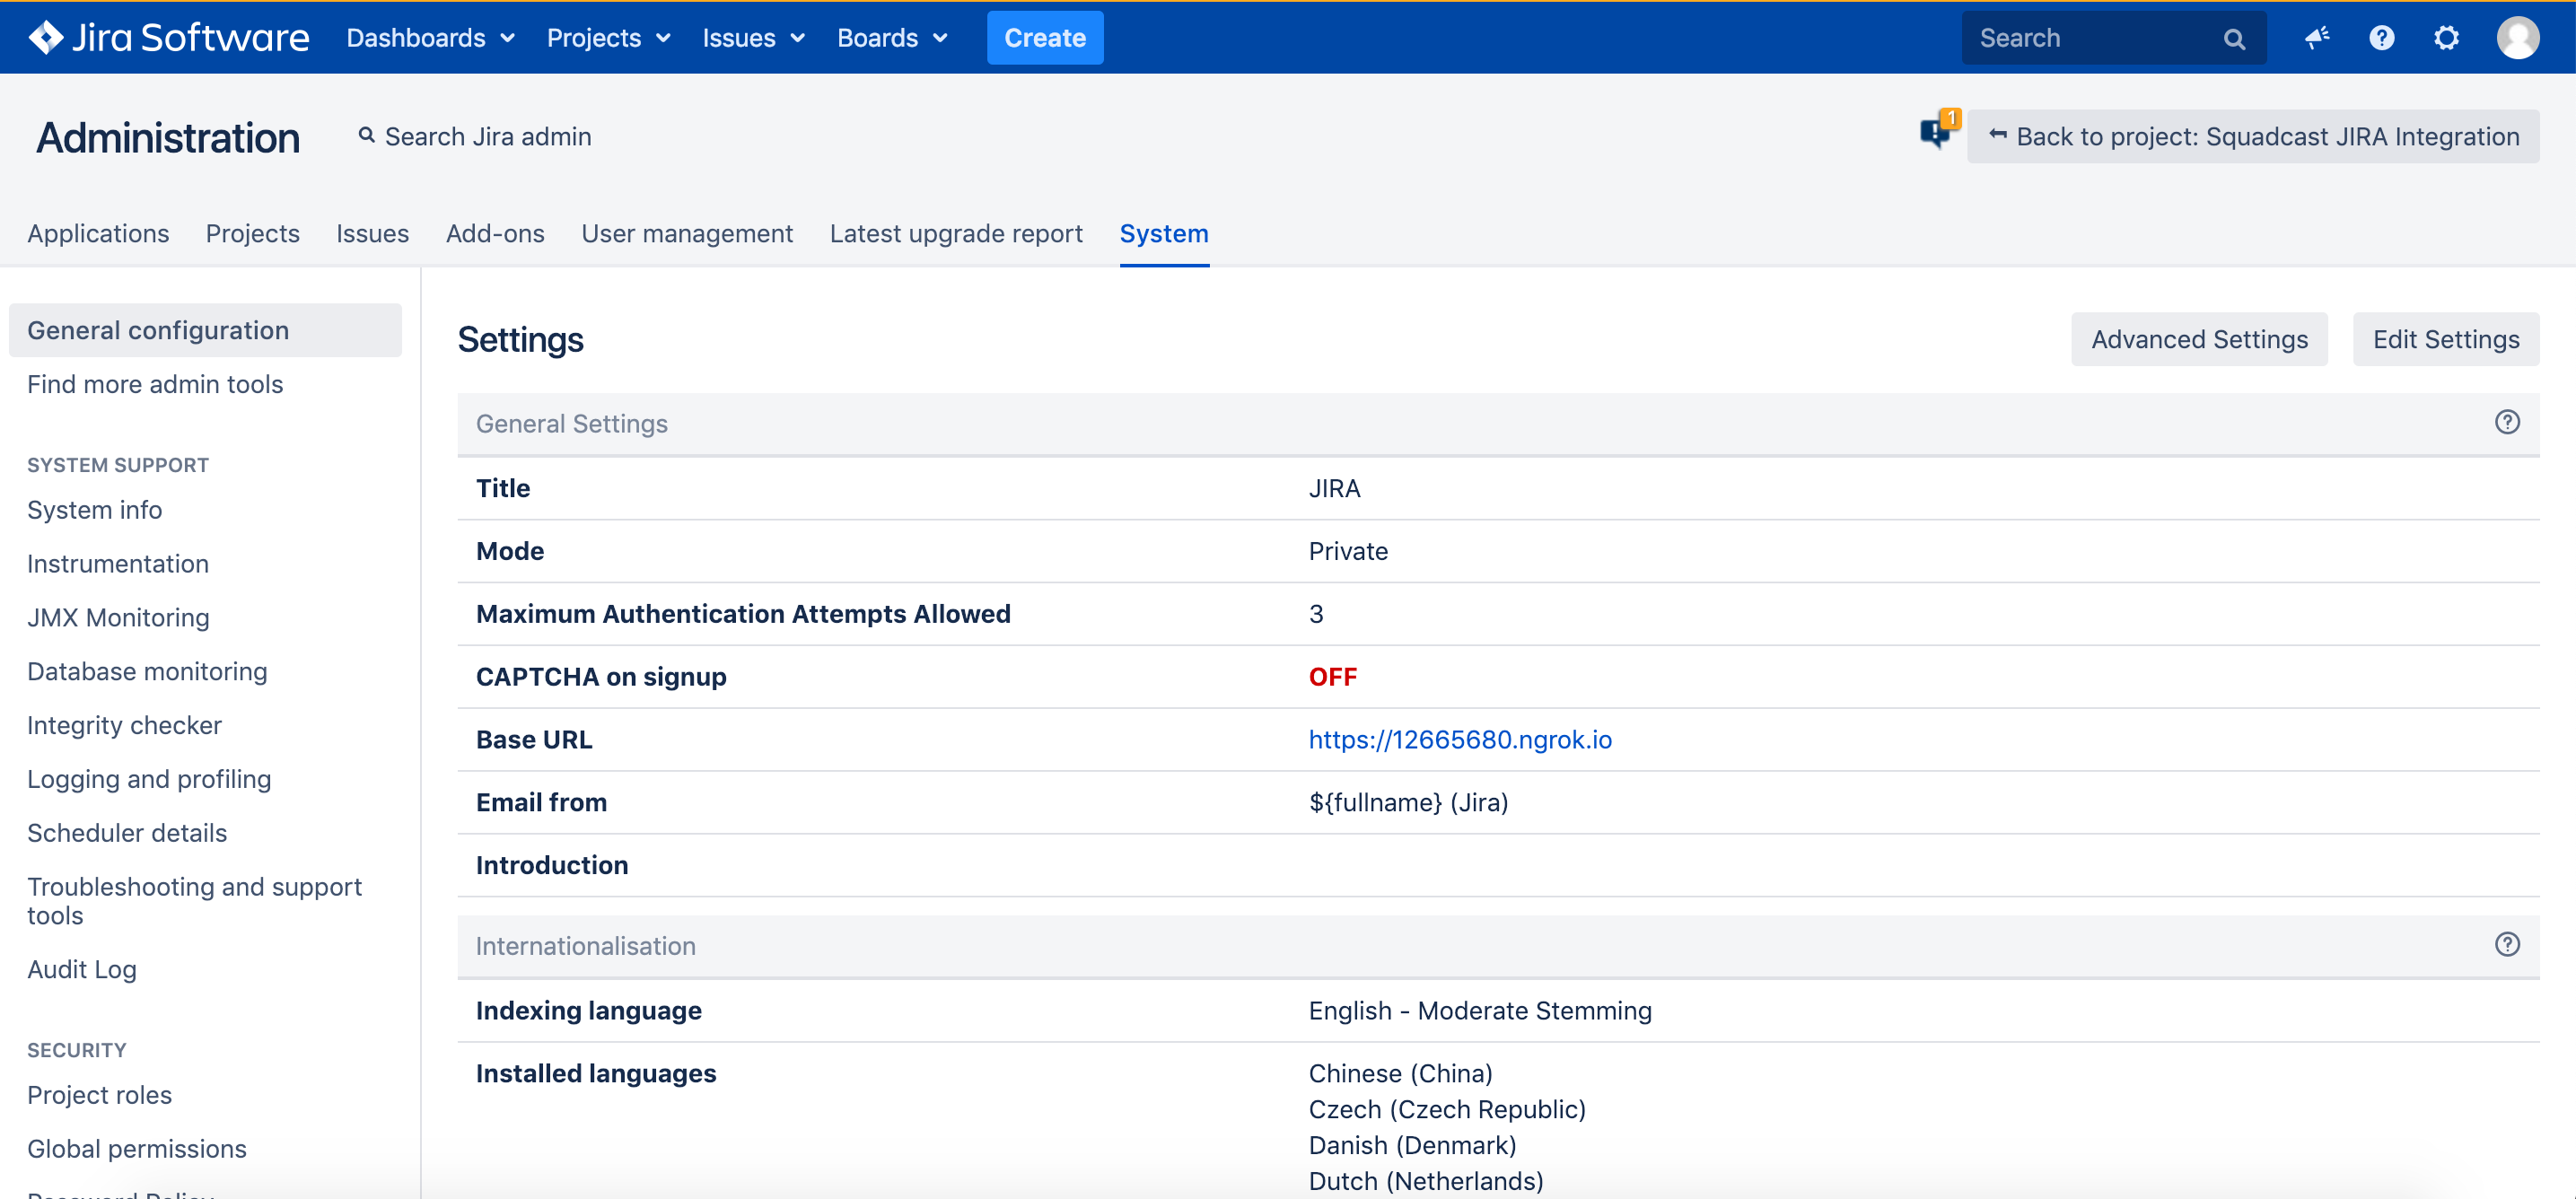Switch to the User management tab
The image size is (2576, 1199).
[687, 233]
